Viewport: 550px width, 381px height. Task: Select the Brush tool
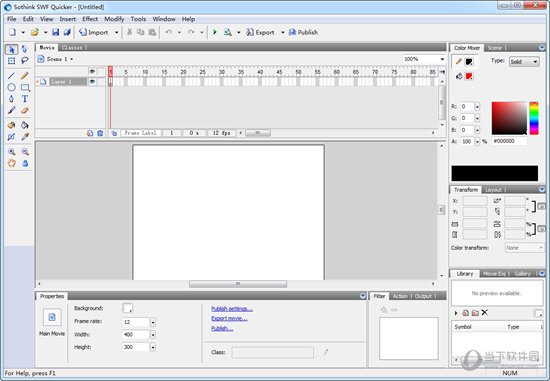(12, 111)
